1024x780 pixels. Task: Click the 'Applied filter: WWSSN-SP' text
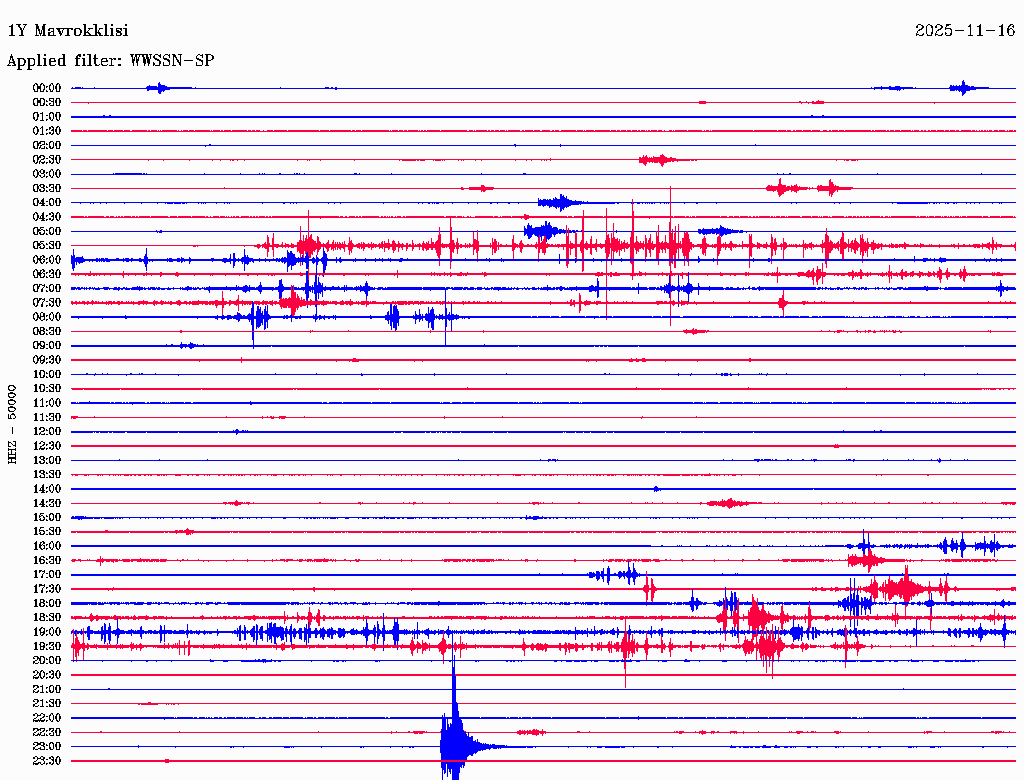[110, 61]
